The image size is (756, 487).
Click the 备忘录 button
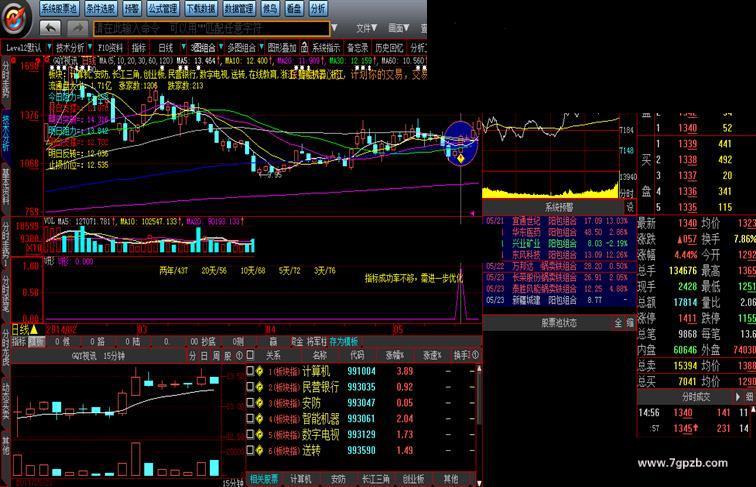(x=358, y=48)
